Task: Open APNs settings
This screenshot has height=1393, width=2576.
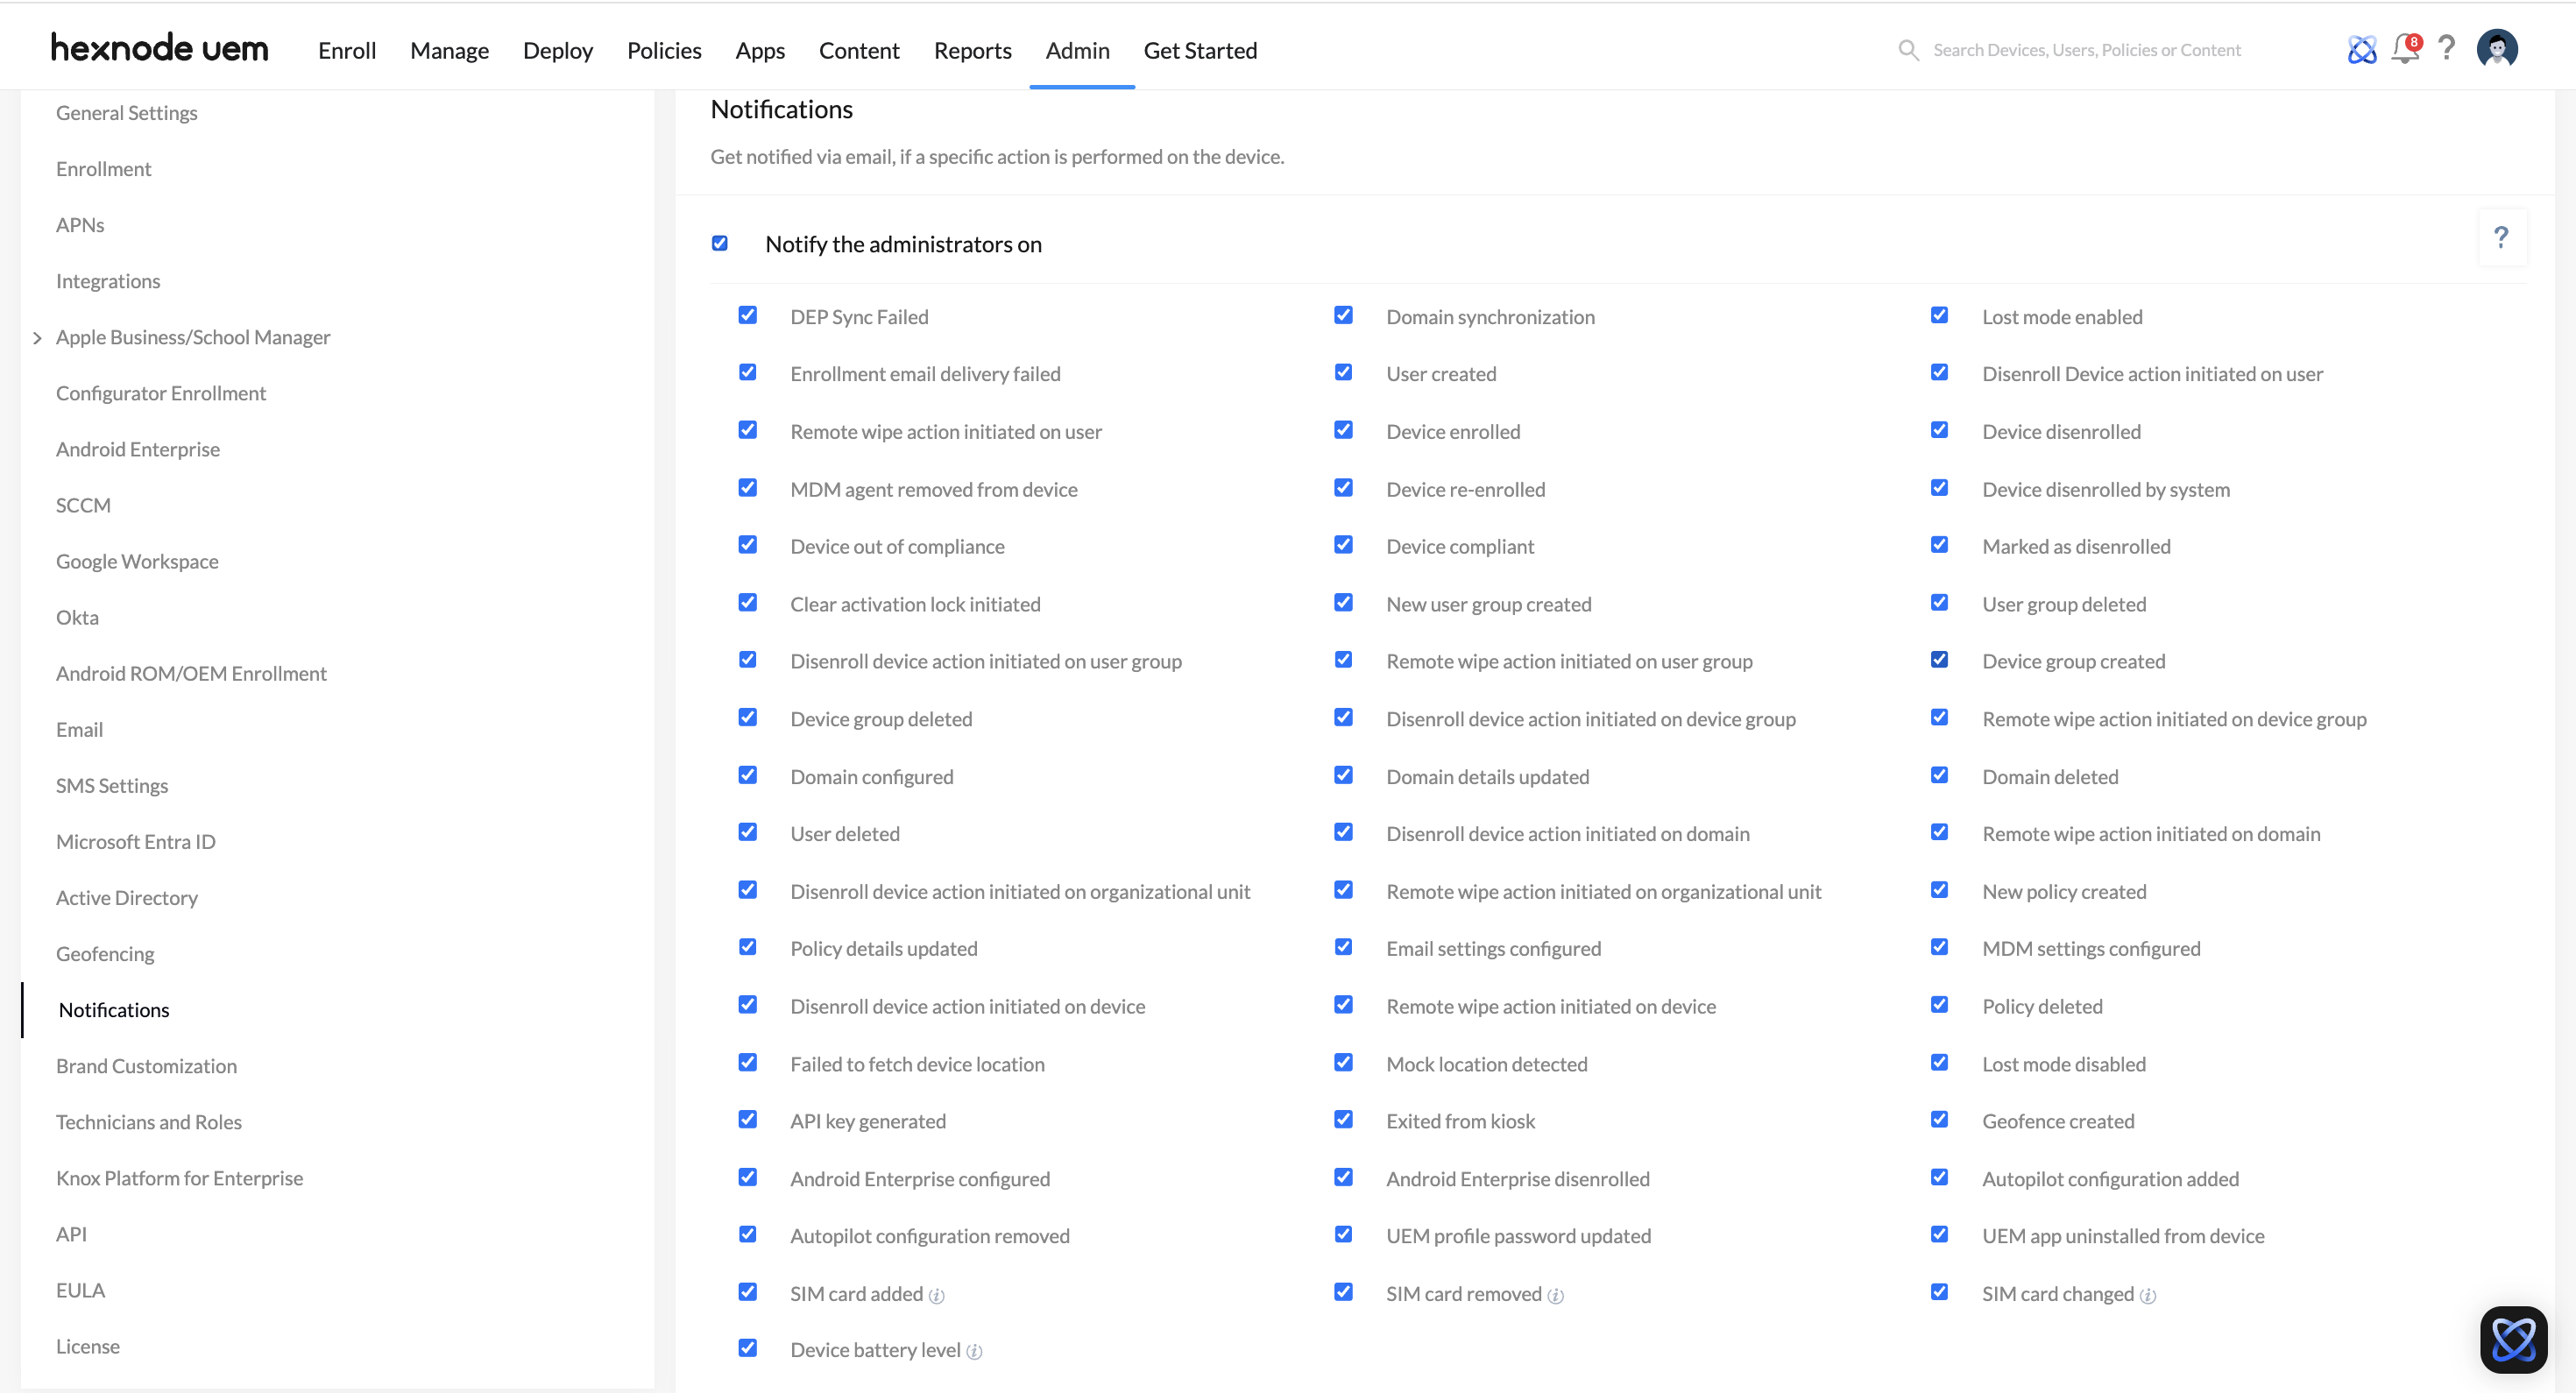Action: [80, 225]
